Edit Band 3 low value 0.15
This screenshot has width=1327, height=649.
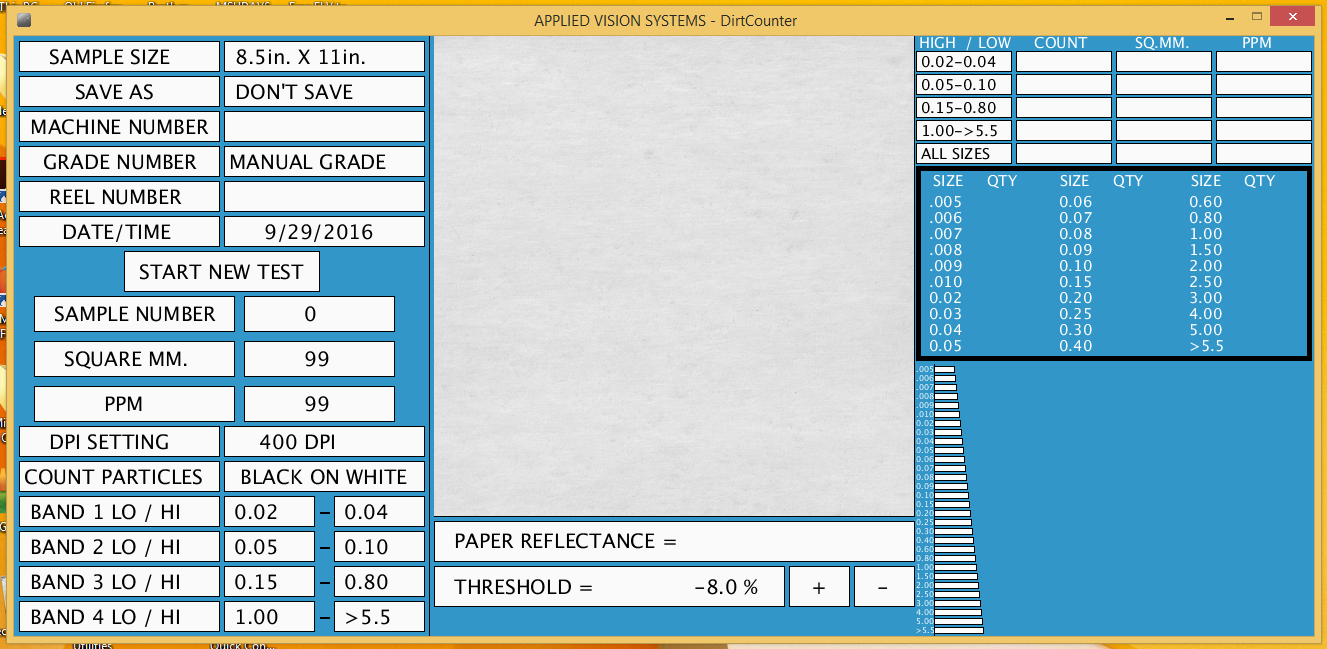(x=269, y=582)
